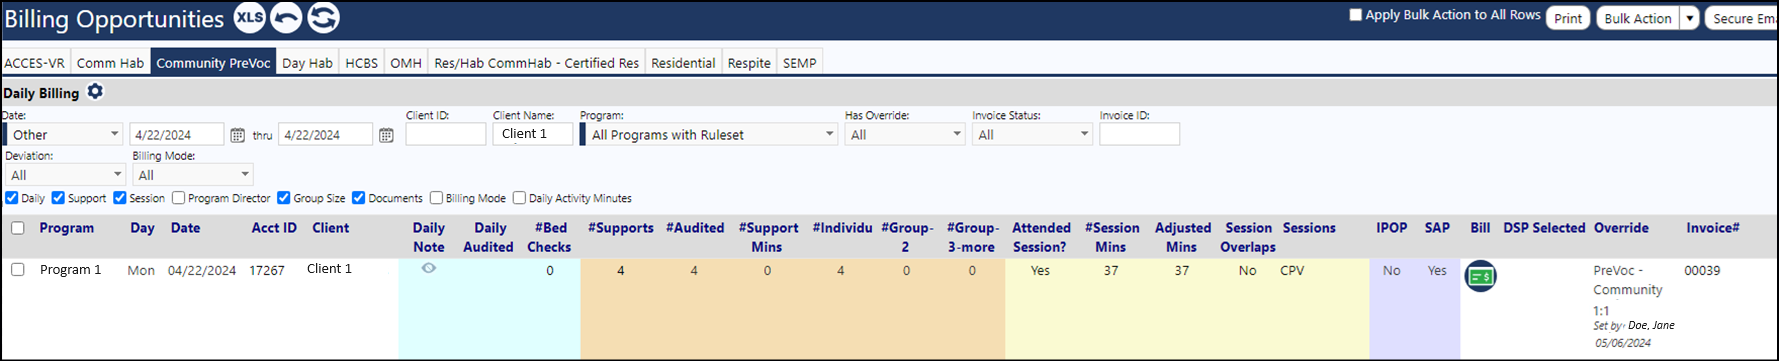Enable Apply Bulk Action to All Rows
The image size is (1779, 361).
[1356, 15]
